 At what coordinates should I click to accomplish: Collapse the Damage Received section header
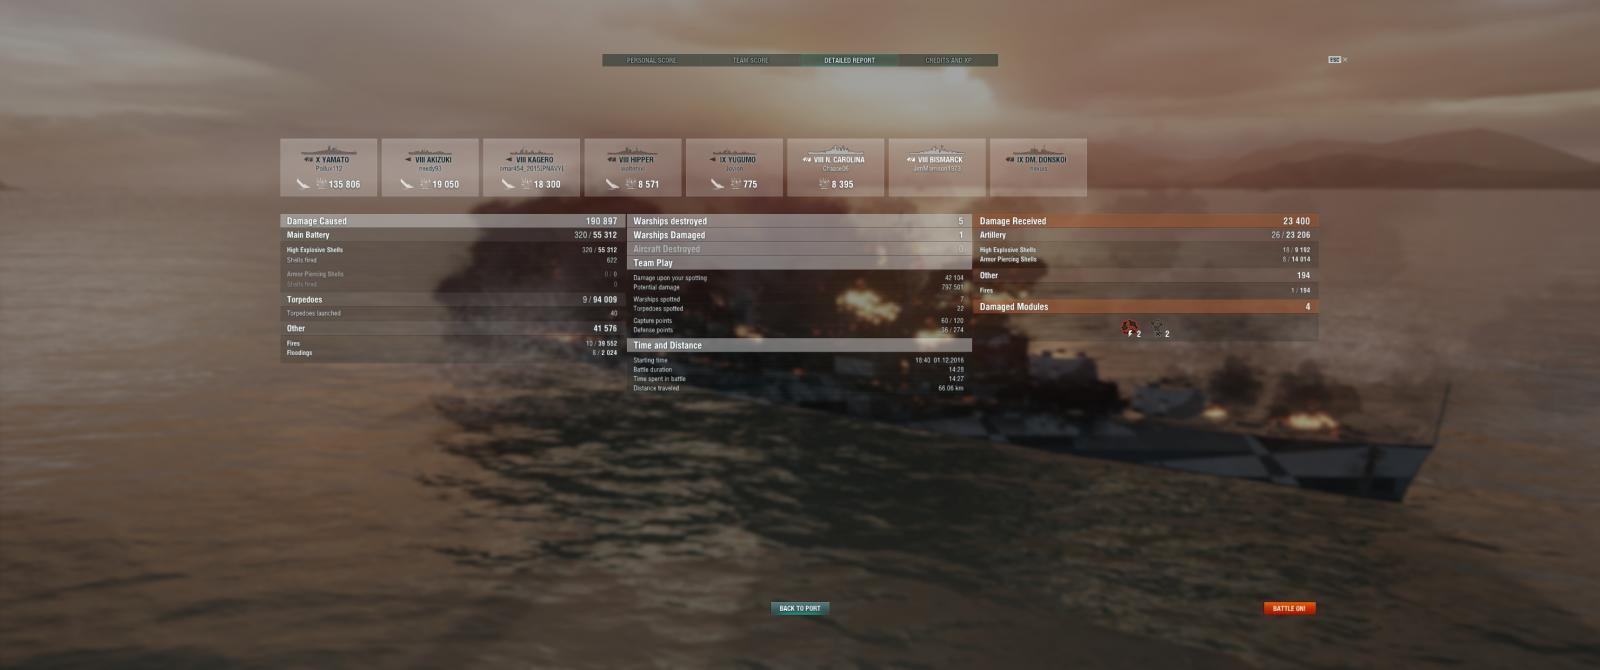1145,221
